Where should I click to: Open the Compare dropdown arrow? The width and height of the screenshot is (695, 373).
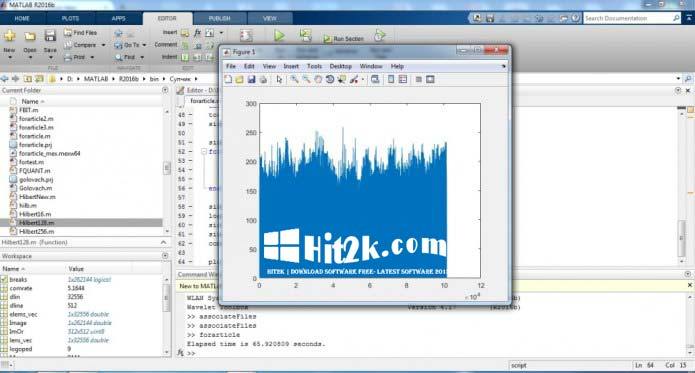pos(103,45)
